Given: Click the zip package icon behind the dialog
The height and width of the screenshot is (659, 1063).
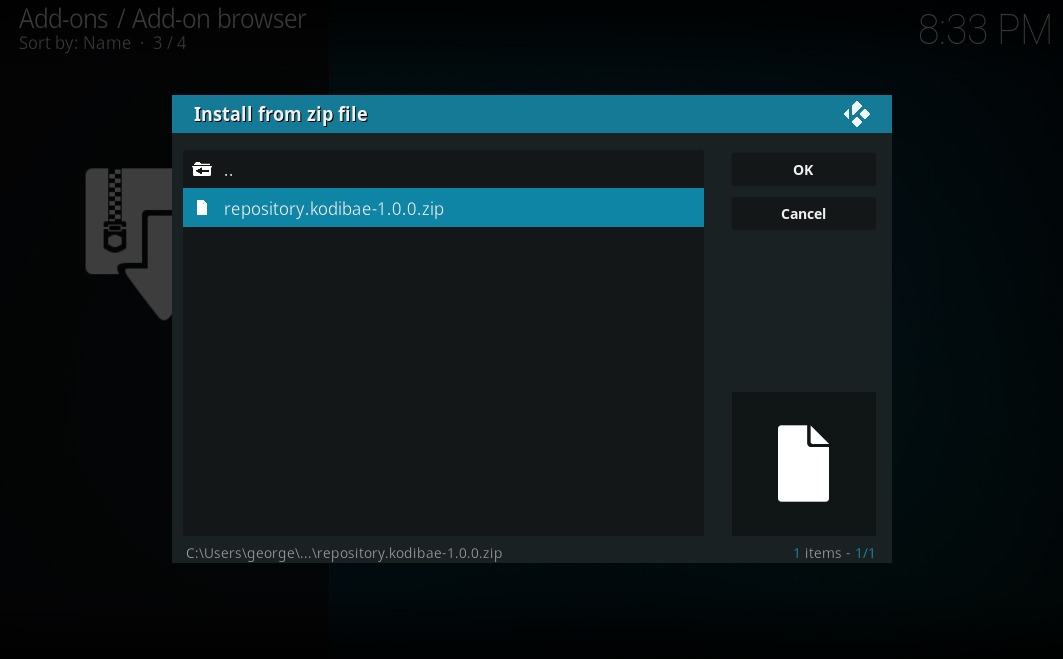Looking at the screenshot, I should [127, 240].
